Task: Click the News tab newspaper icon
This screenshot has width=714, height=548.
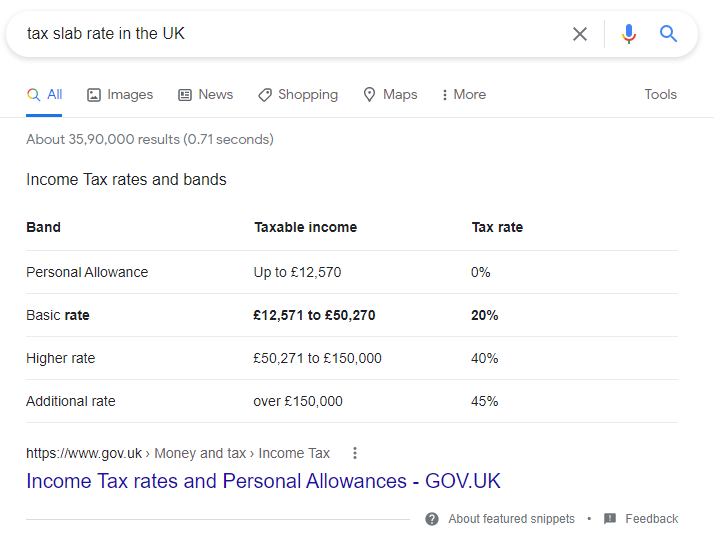Action: coord(185,95)
